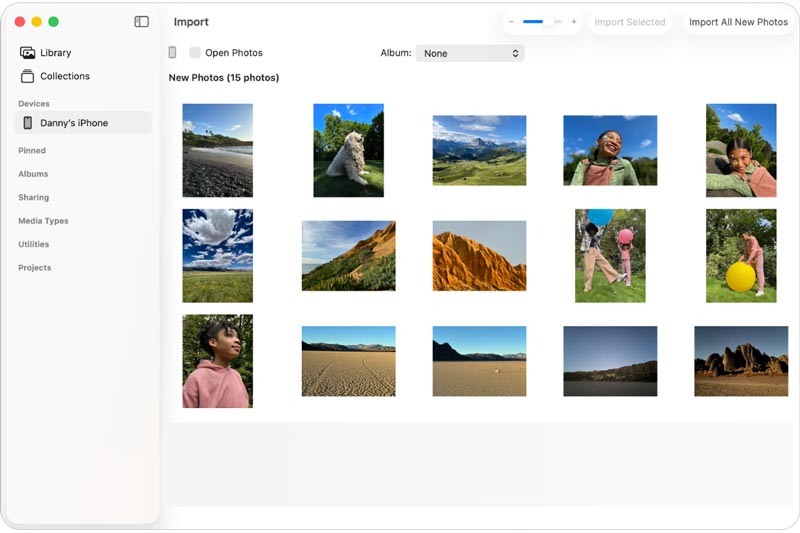Click the iPhone icon beside Danny's iPhone

click(28, 122)
